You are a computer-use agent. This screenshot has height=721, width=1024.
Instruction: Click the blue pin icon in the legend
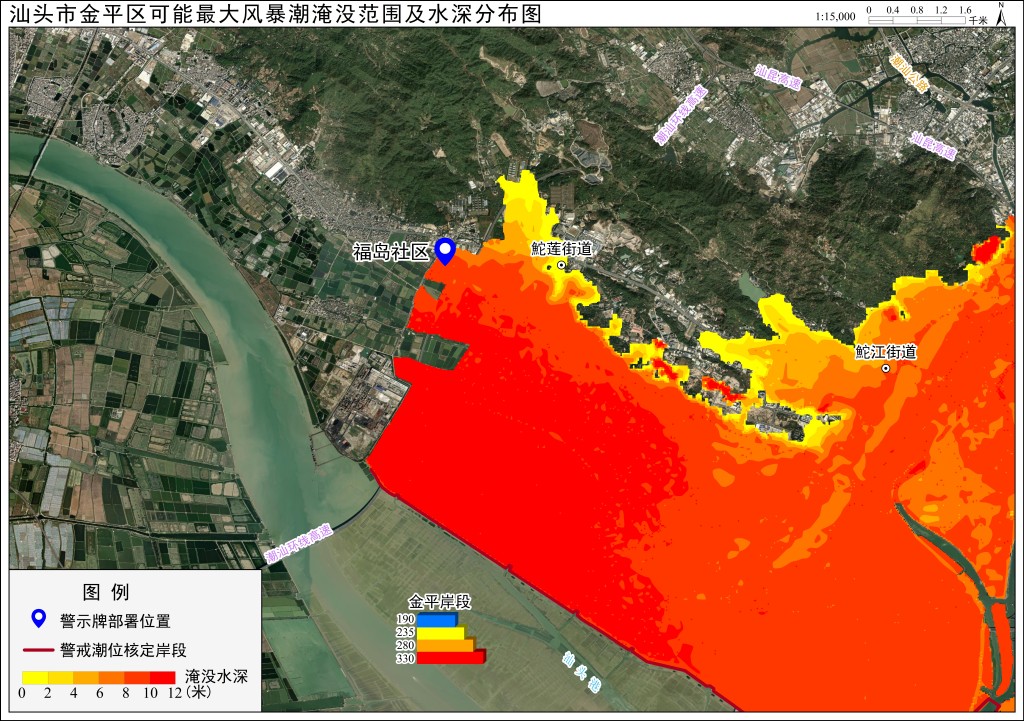(x=39, y=618)
